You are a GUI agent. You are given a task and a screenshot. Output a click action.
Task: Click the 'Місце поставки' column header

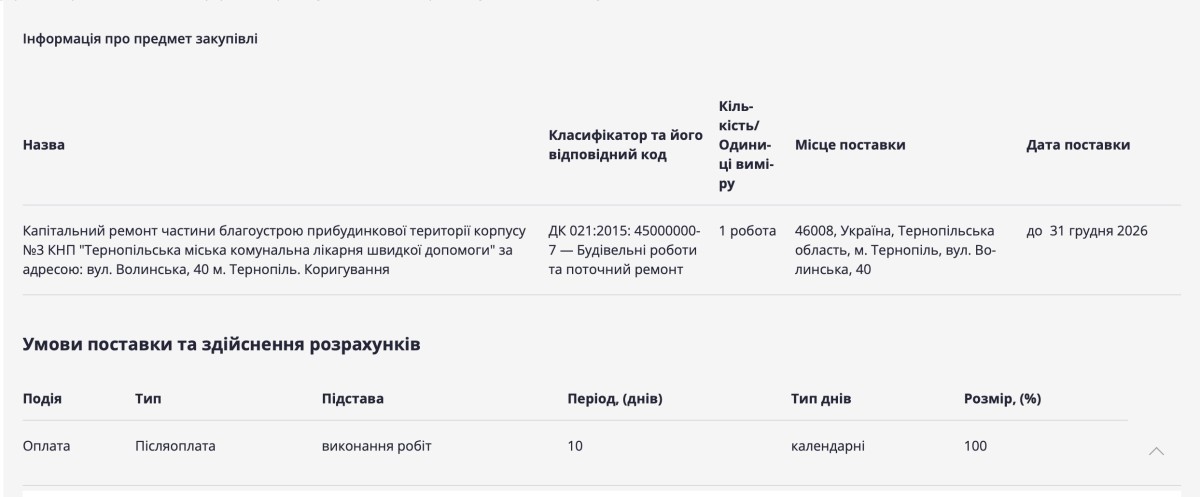850,146
